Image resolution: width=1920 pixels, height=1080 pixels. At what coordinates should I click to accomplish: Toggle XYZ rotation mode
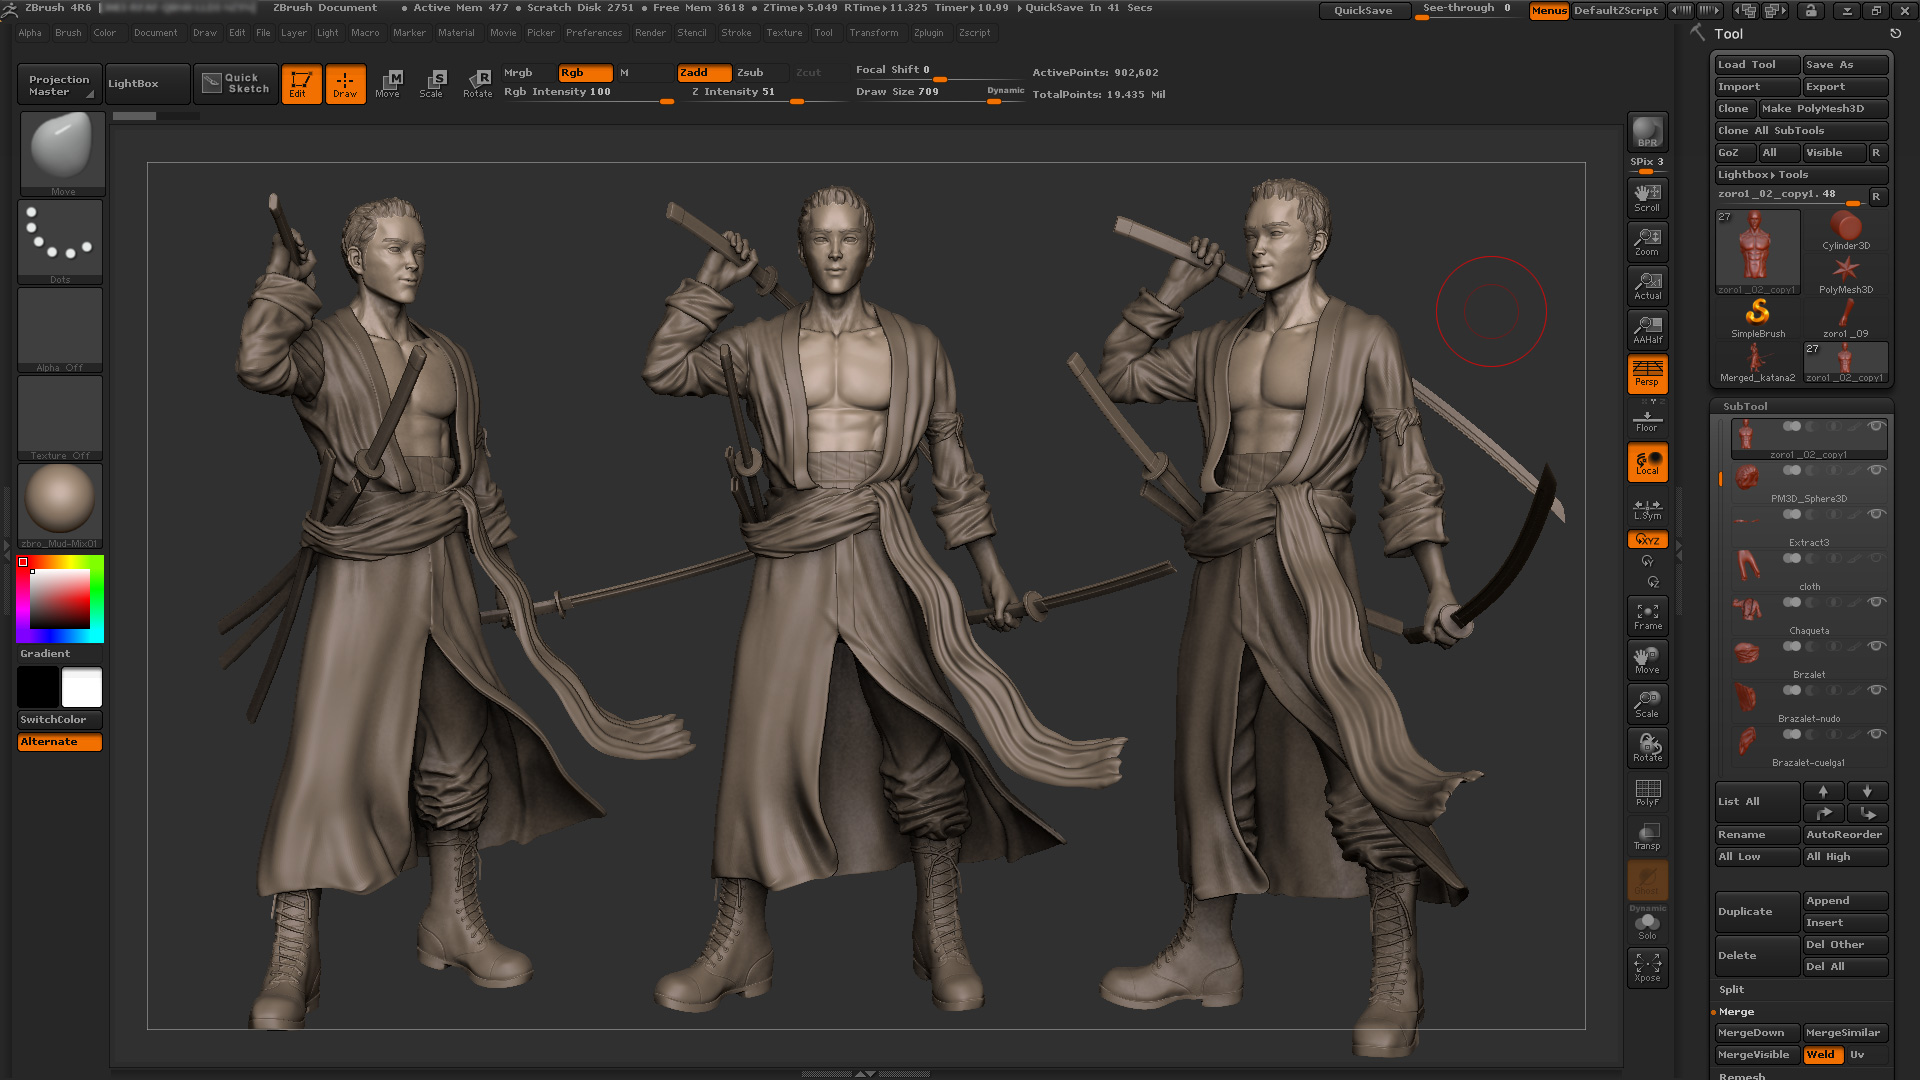[x=1647, y=540]
